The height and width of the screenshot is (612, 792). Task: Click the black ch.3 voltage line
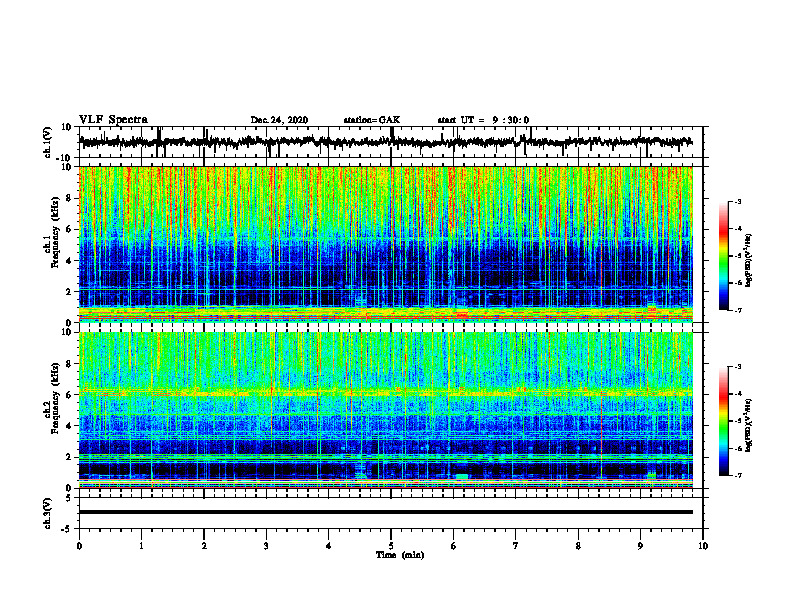[x=386, y=512]
